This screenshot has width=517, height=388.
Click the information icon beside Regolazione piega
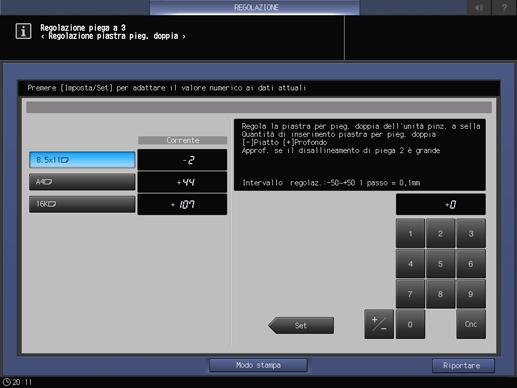coord(23,31)
